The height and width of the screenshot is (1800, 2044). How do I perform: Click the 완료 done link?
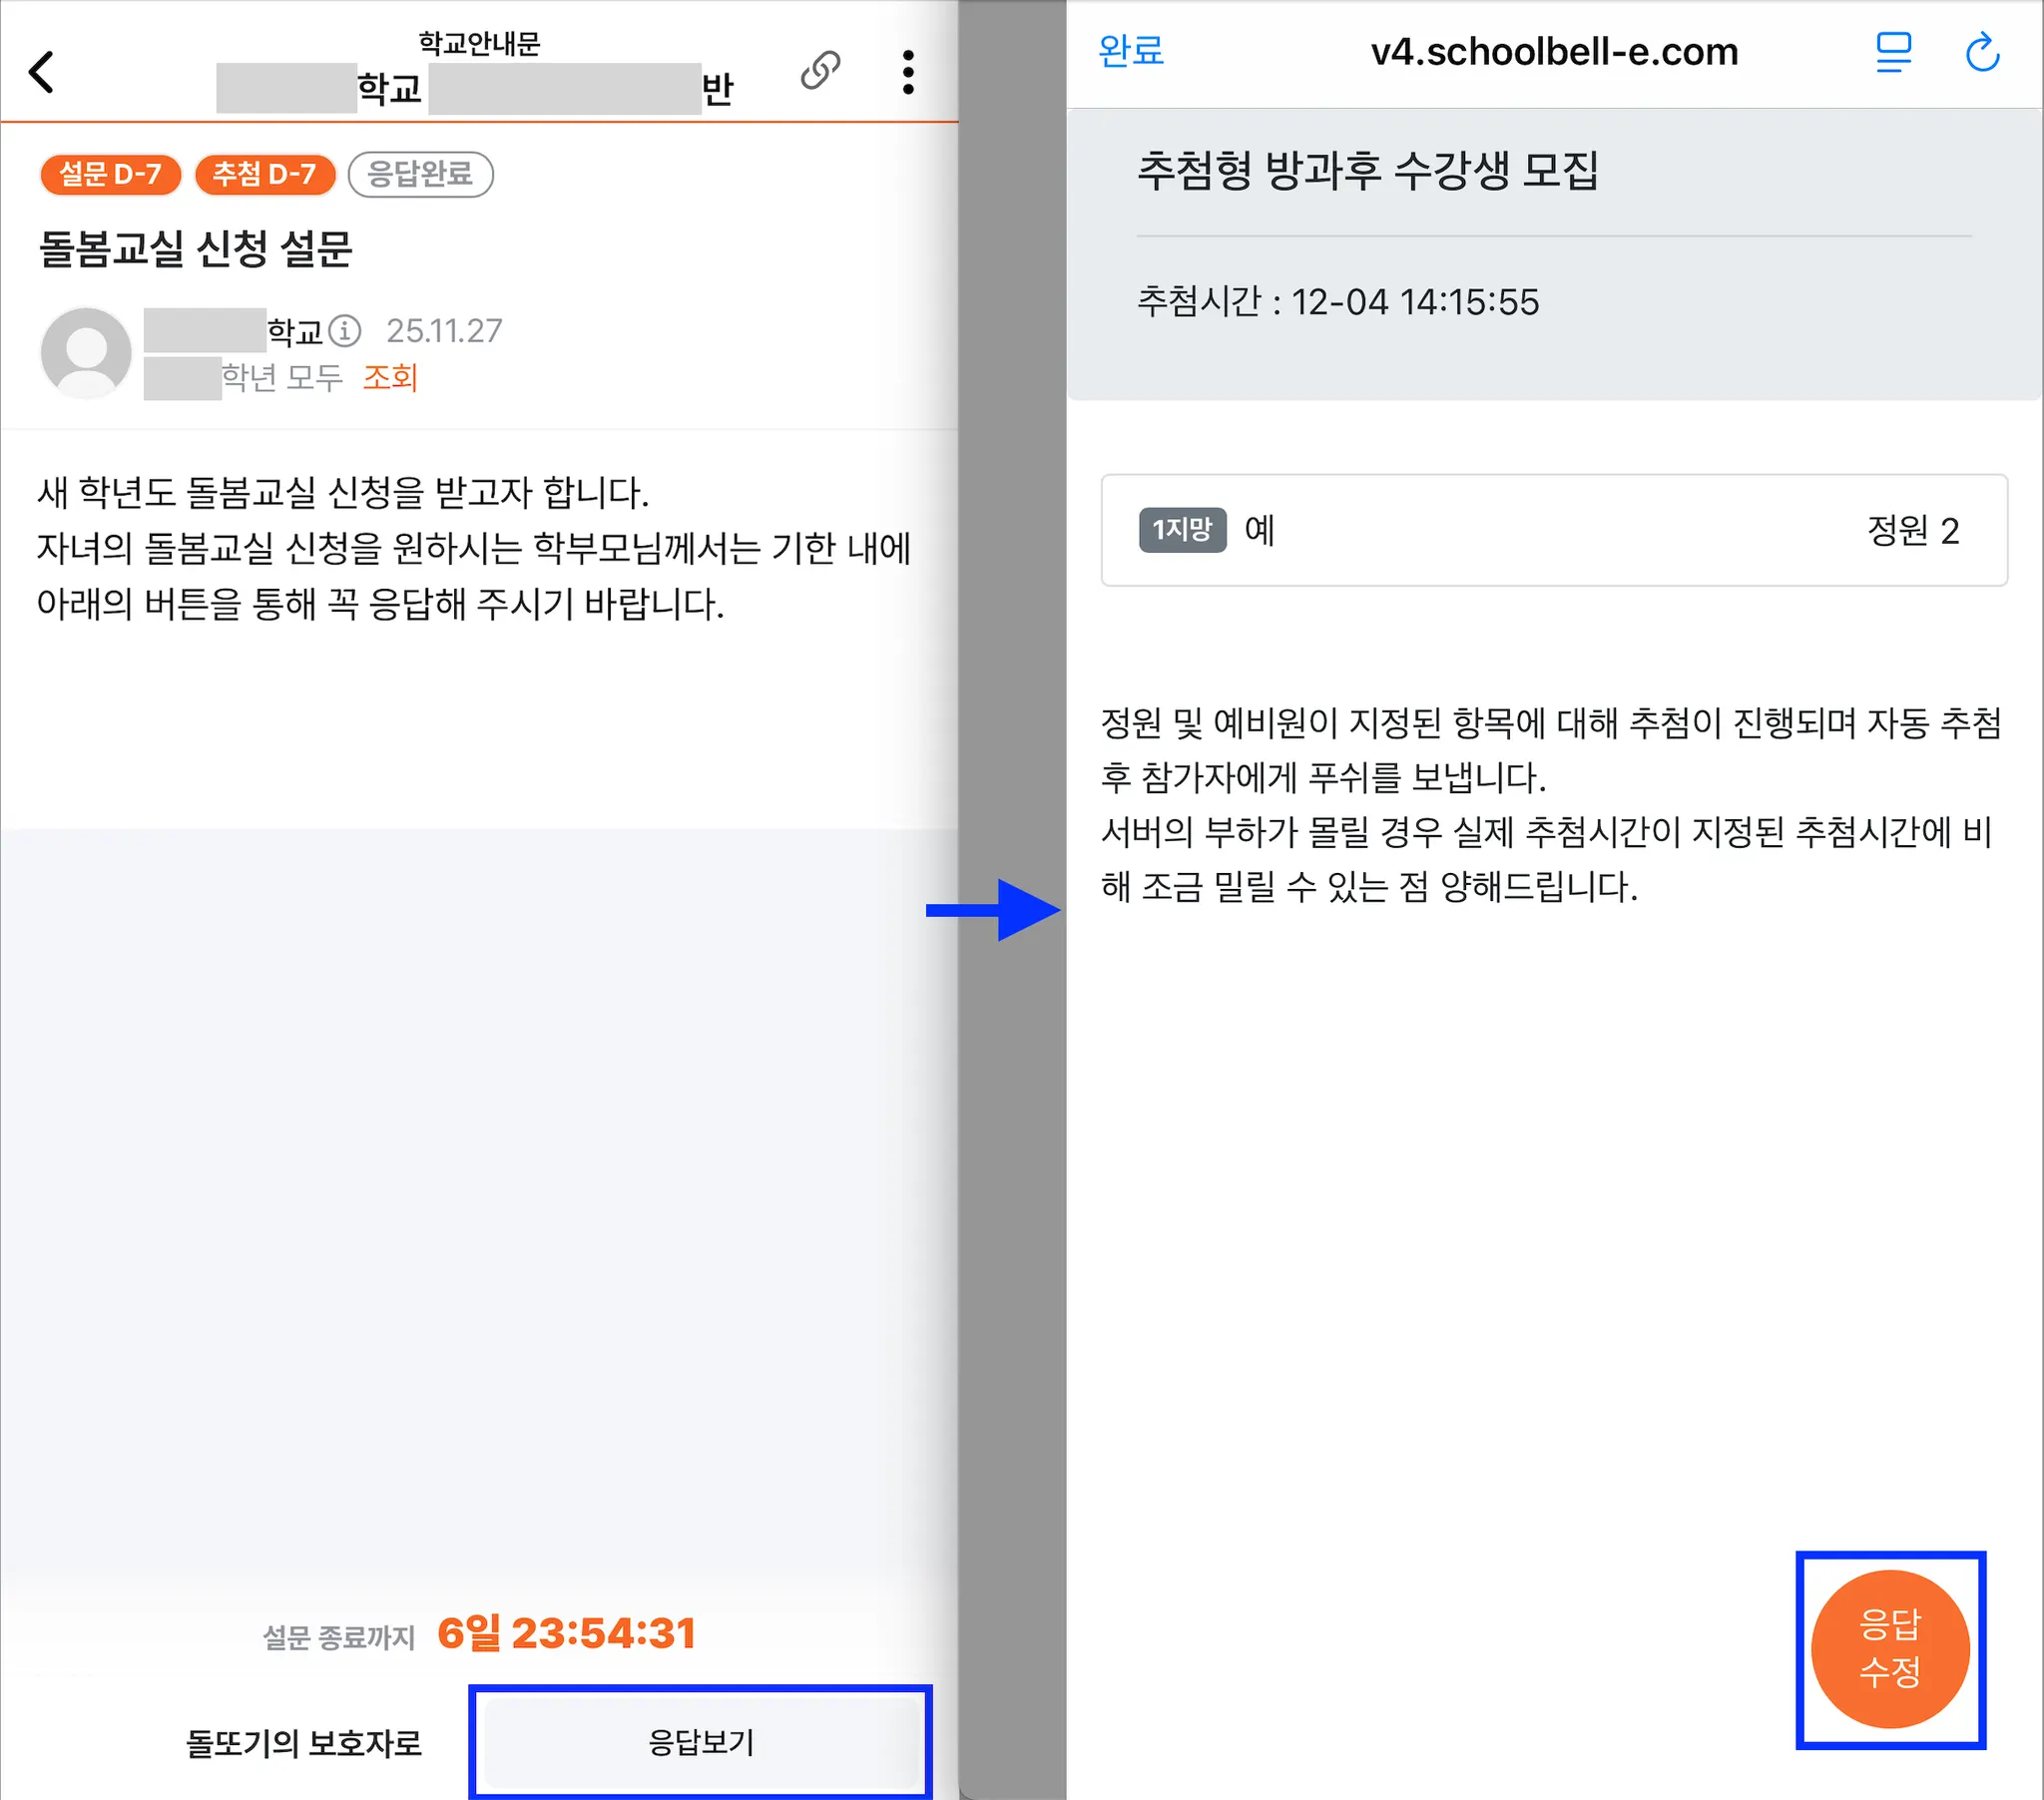1131,51
